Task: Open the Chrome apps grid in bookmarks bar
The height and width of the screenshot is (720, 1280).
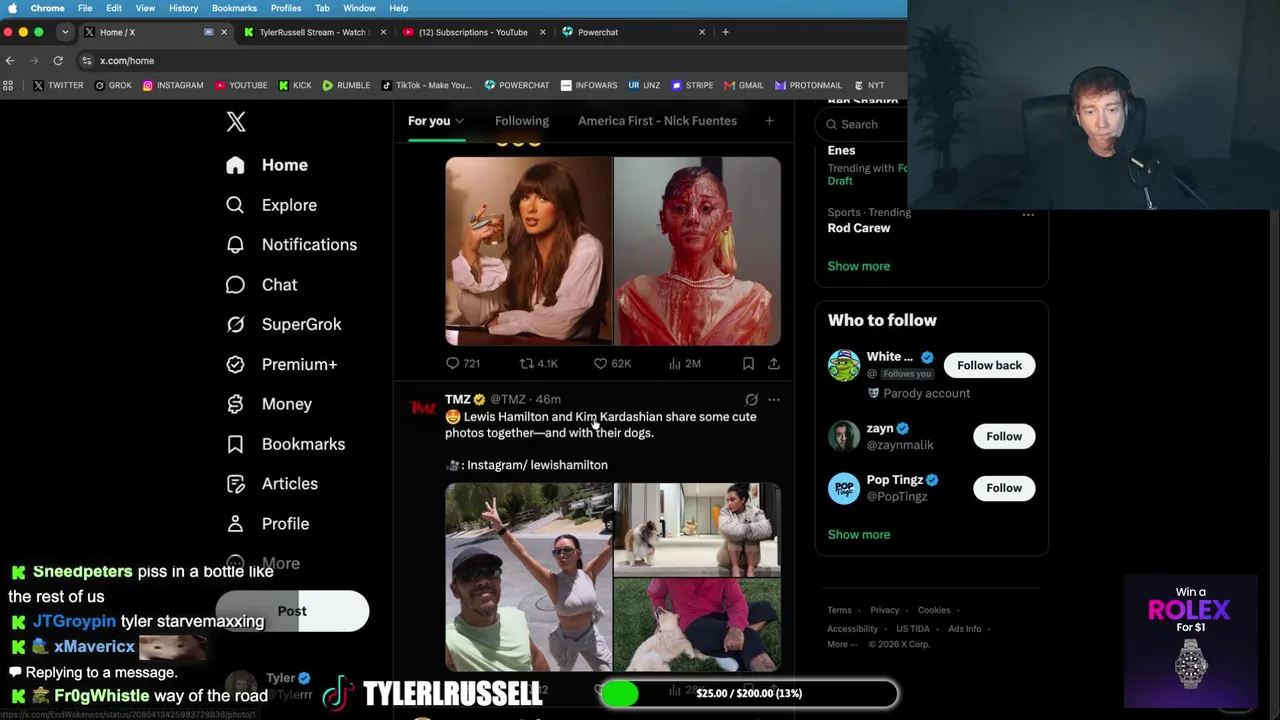Action: coord(9,86)
